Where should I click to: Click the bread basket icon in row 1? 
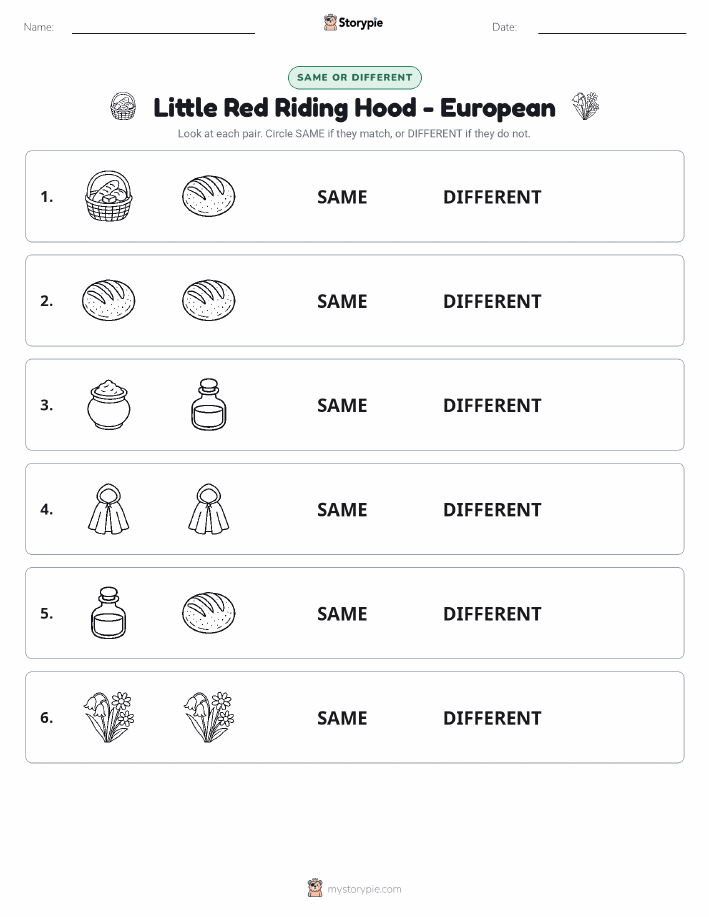coord(108,196)
